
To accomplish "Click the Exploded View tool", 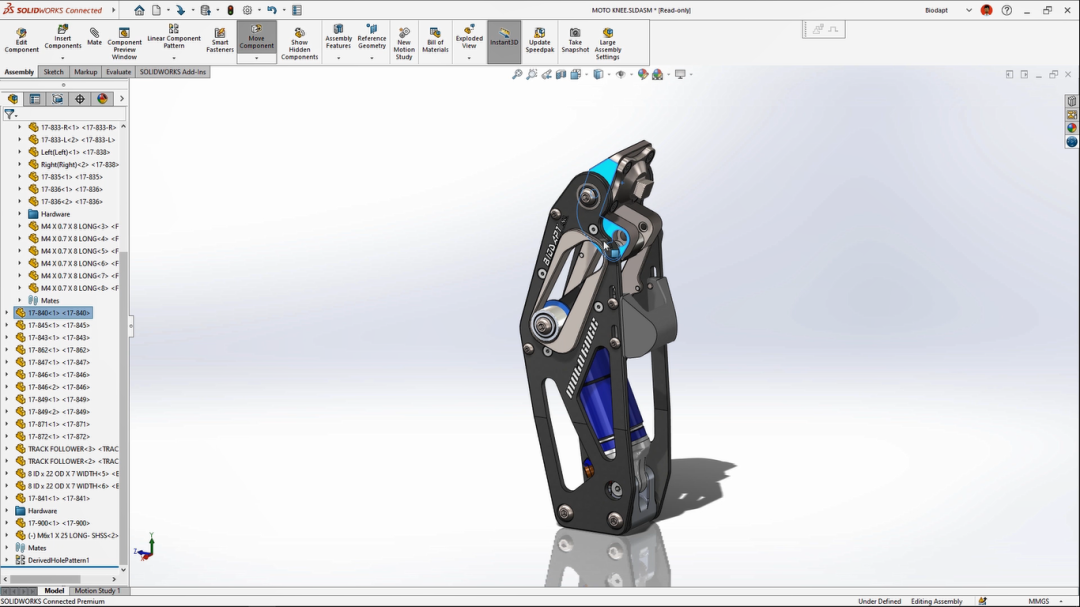I will 469,37.
